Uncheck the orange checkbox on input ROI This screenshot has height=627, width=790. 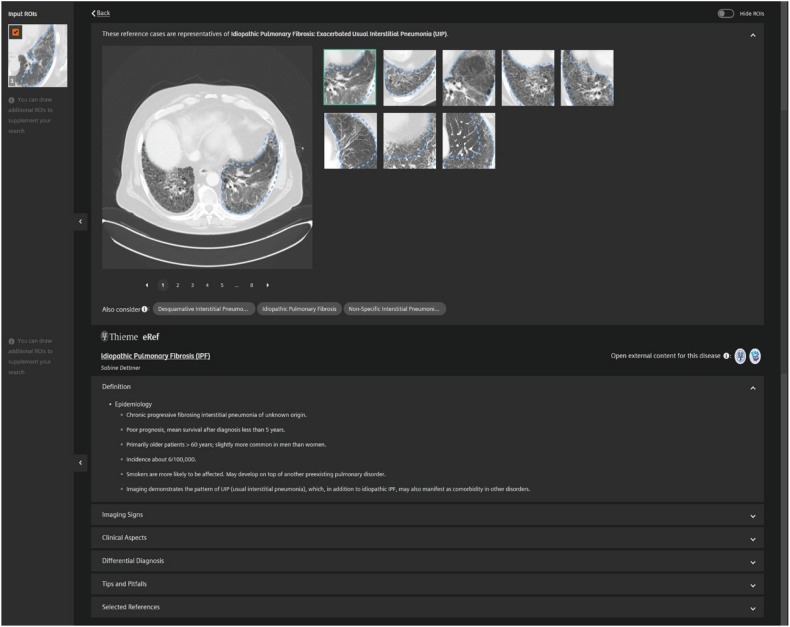click(16, 32)
